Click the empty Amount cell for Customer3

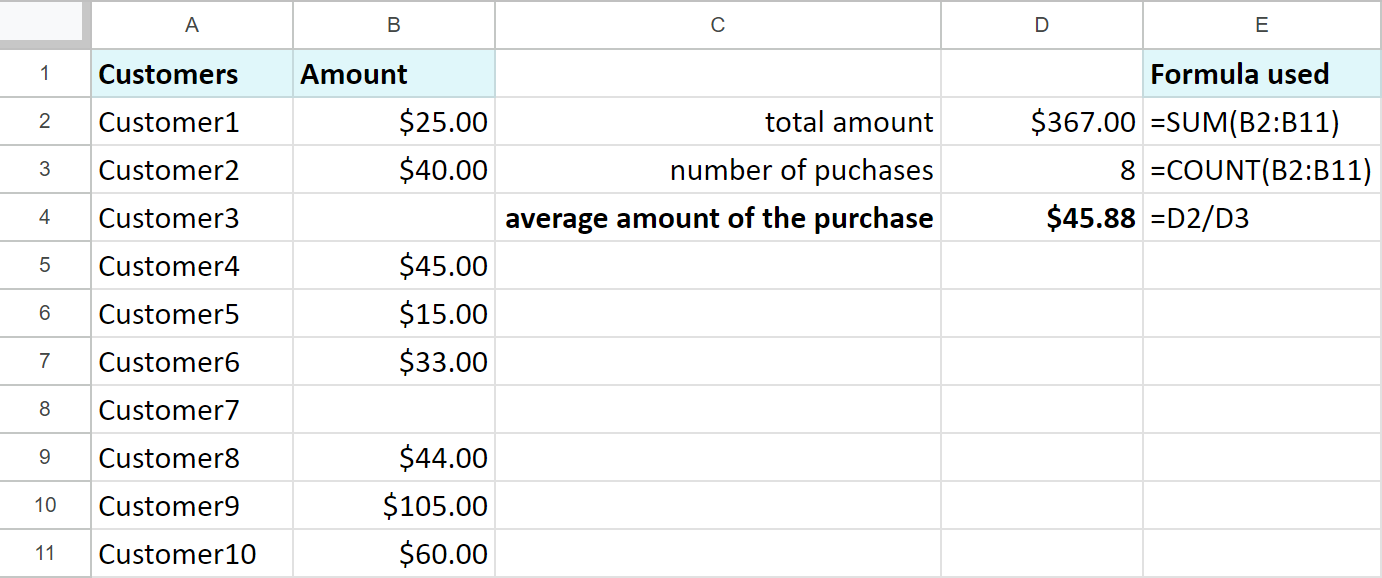pos(394,218)
